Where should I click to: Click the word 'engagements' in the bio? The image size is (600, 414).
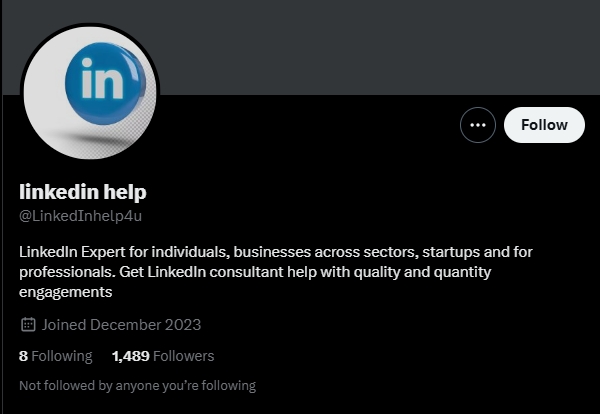(65, 292)
